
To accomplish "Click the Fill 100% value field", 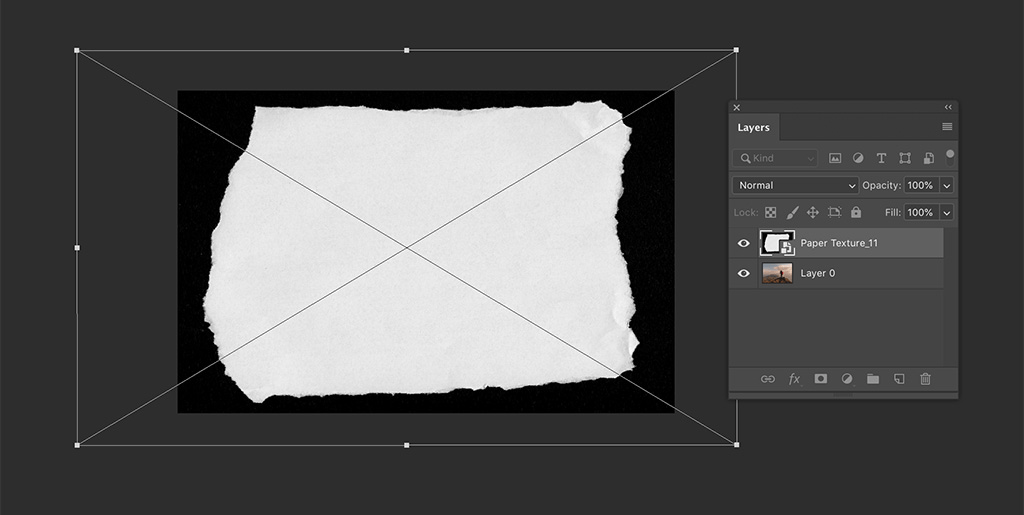I will pyautogui.click(x=921, y=212).
